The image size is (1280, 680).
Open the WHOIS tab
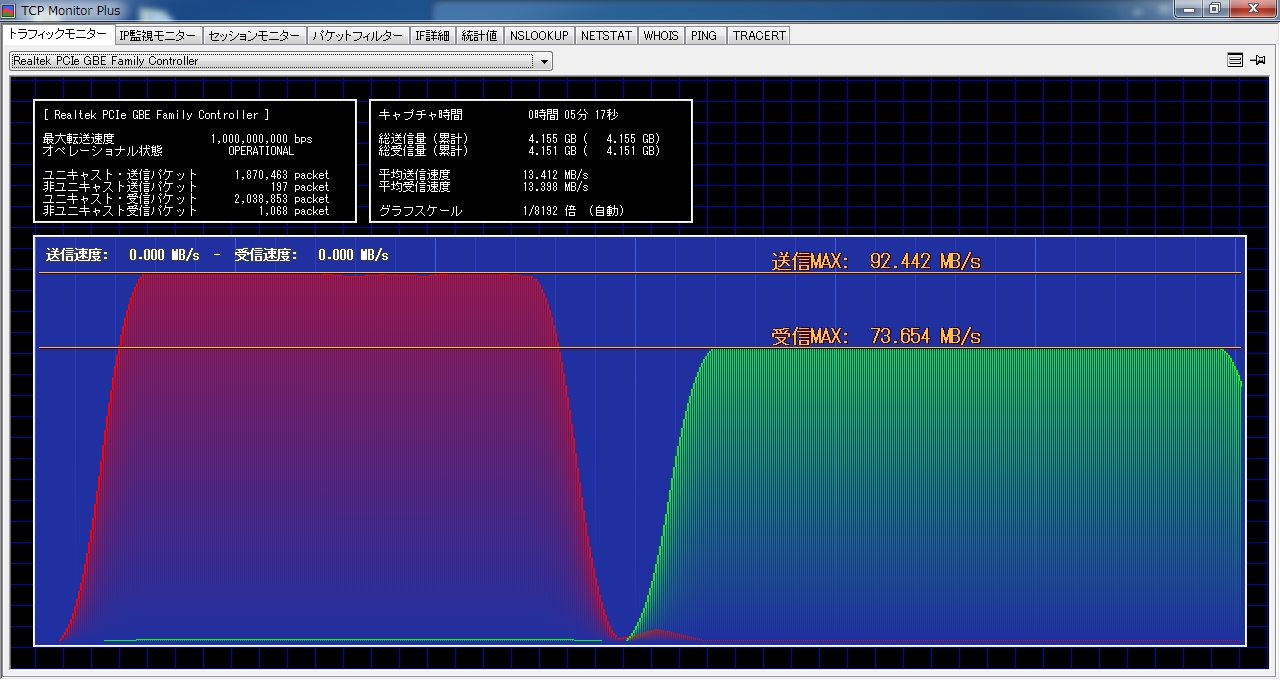click(x=661, y=35)
